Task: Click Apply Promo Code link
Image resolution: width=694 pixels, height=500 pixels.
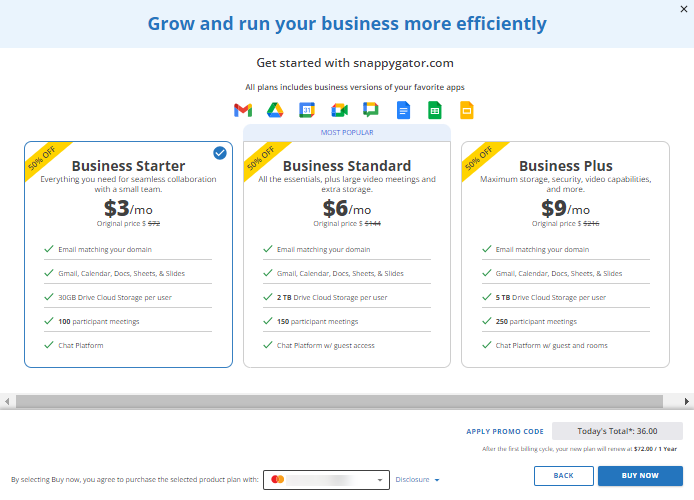Action: [505, 431]
